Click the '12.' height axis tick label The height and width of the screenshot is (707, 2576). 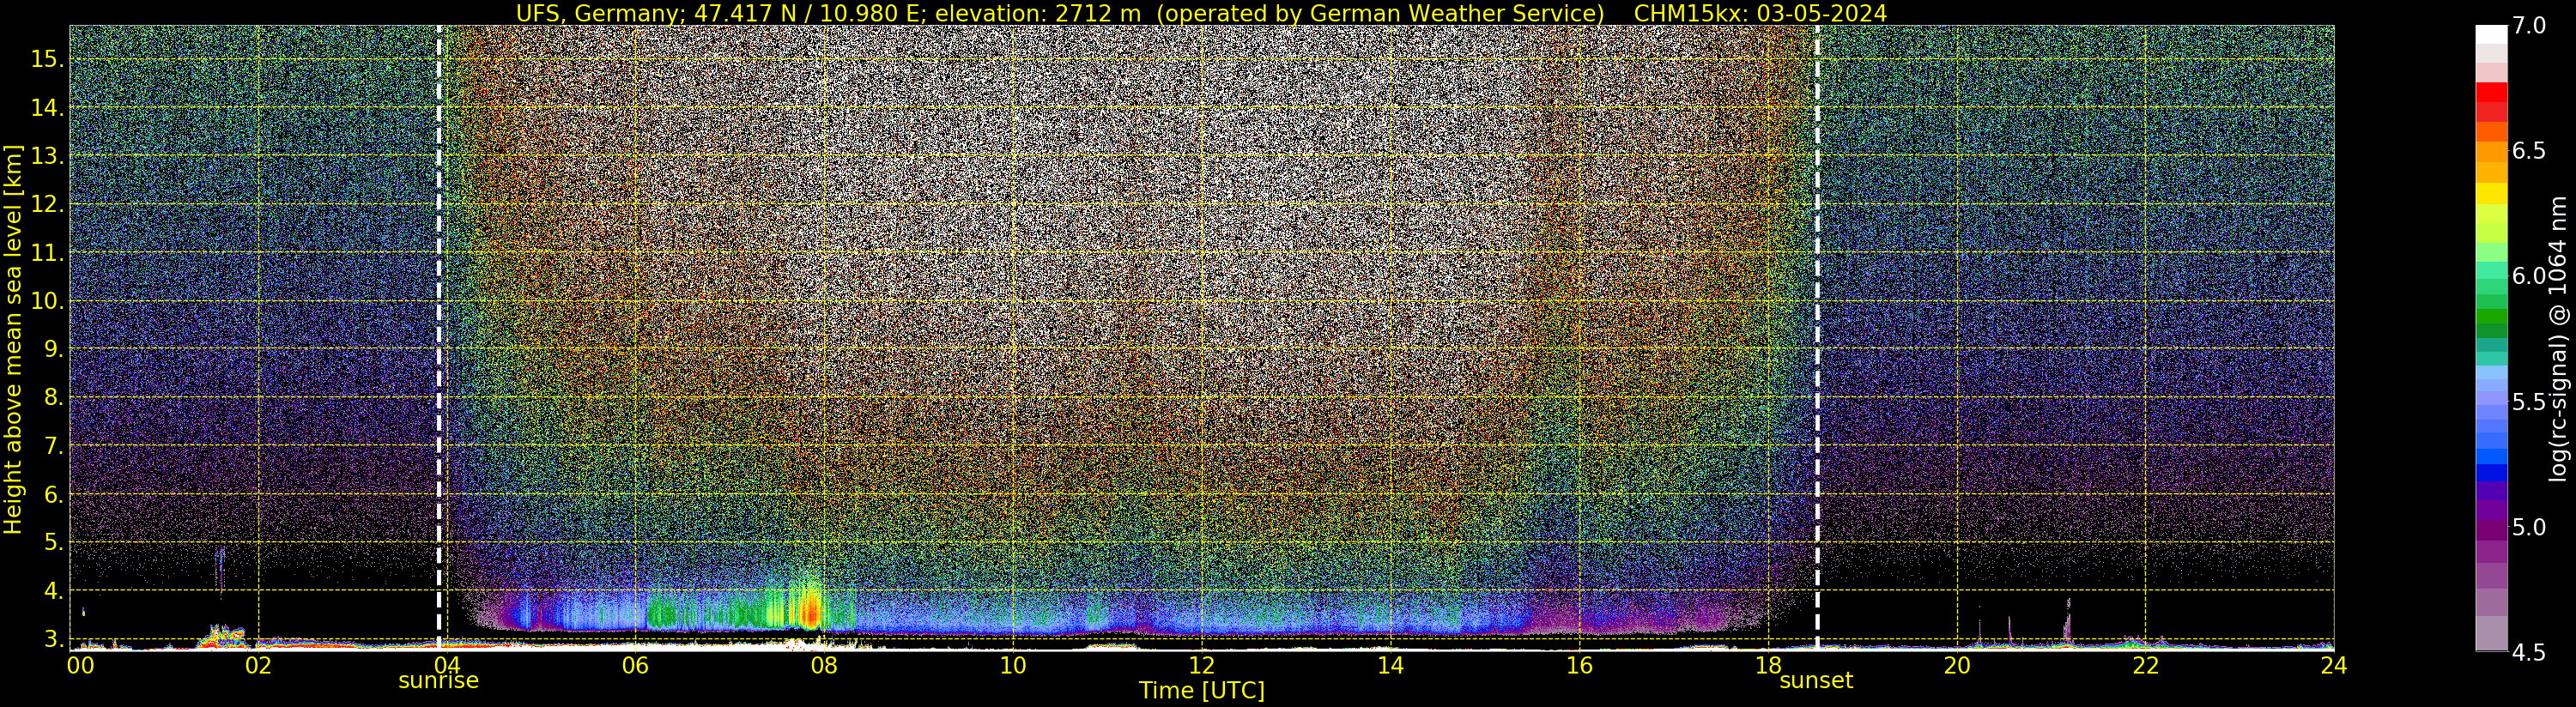[x=47, y=204]
